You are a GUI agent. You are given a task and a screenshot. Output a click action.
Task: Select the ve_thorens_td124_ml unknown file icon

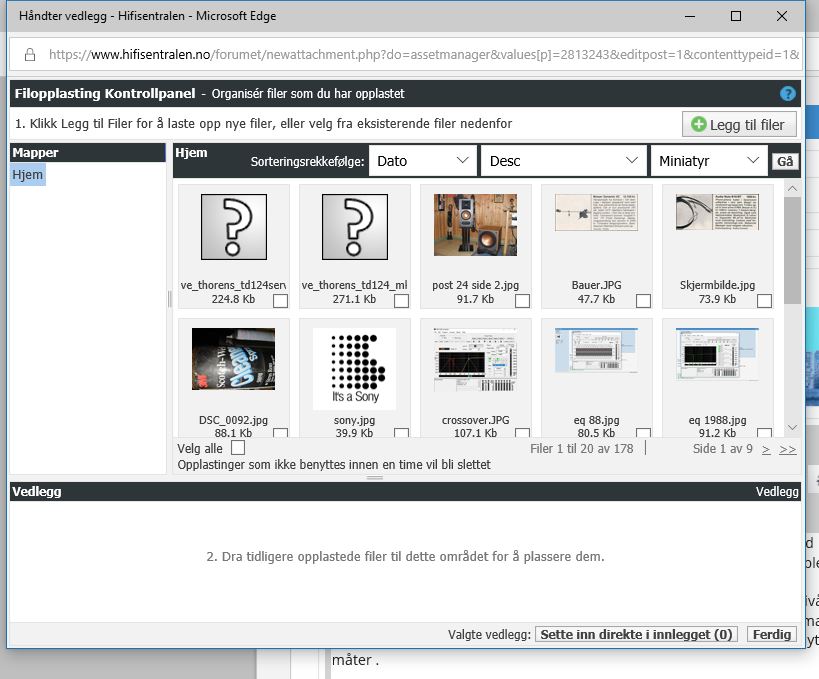pos(354,227)
